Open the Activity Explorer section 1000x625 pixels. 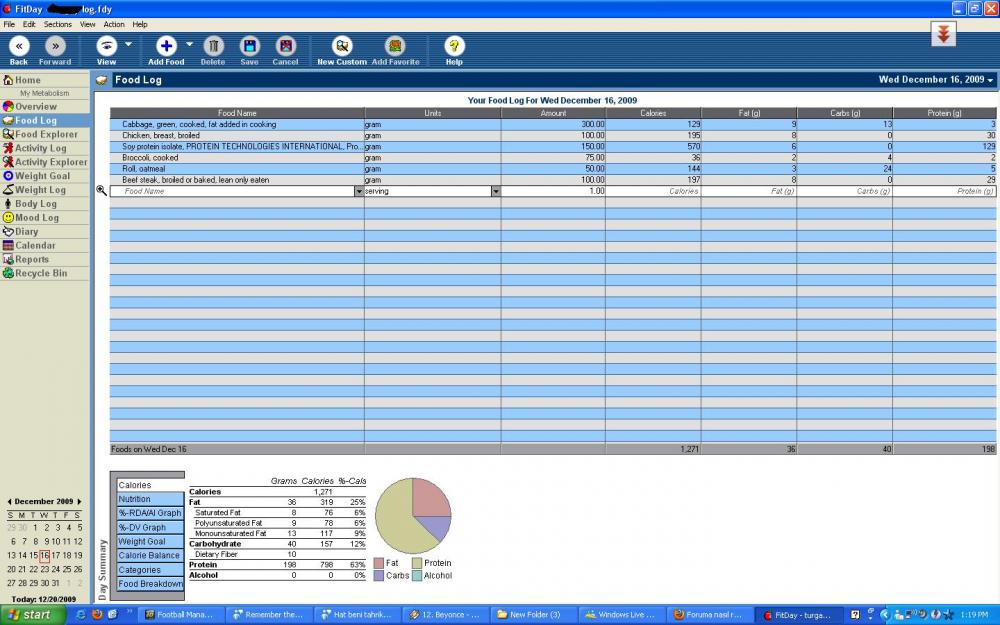(x=45, y=162)
